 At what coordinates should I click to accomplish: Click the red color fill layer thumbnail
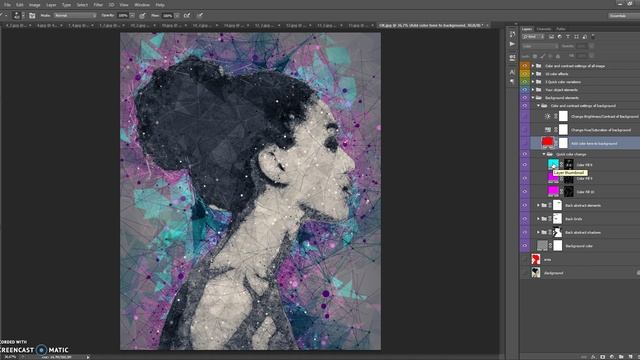(547, 142)
